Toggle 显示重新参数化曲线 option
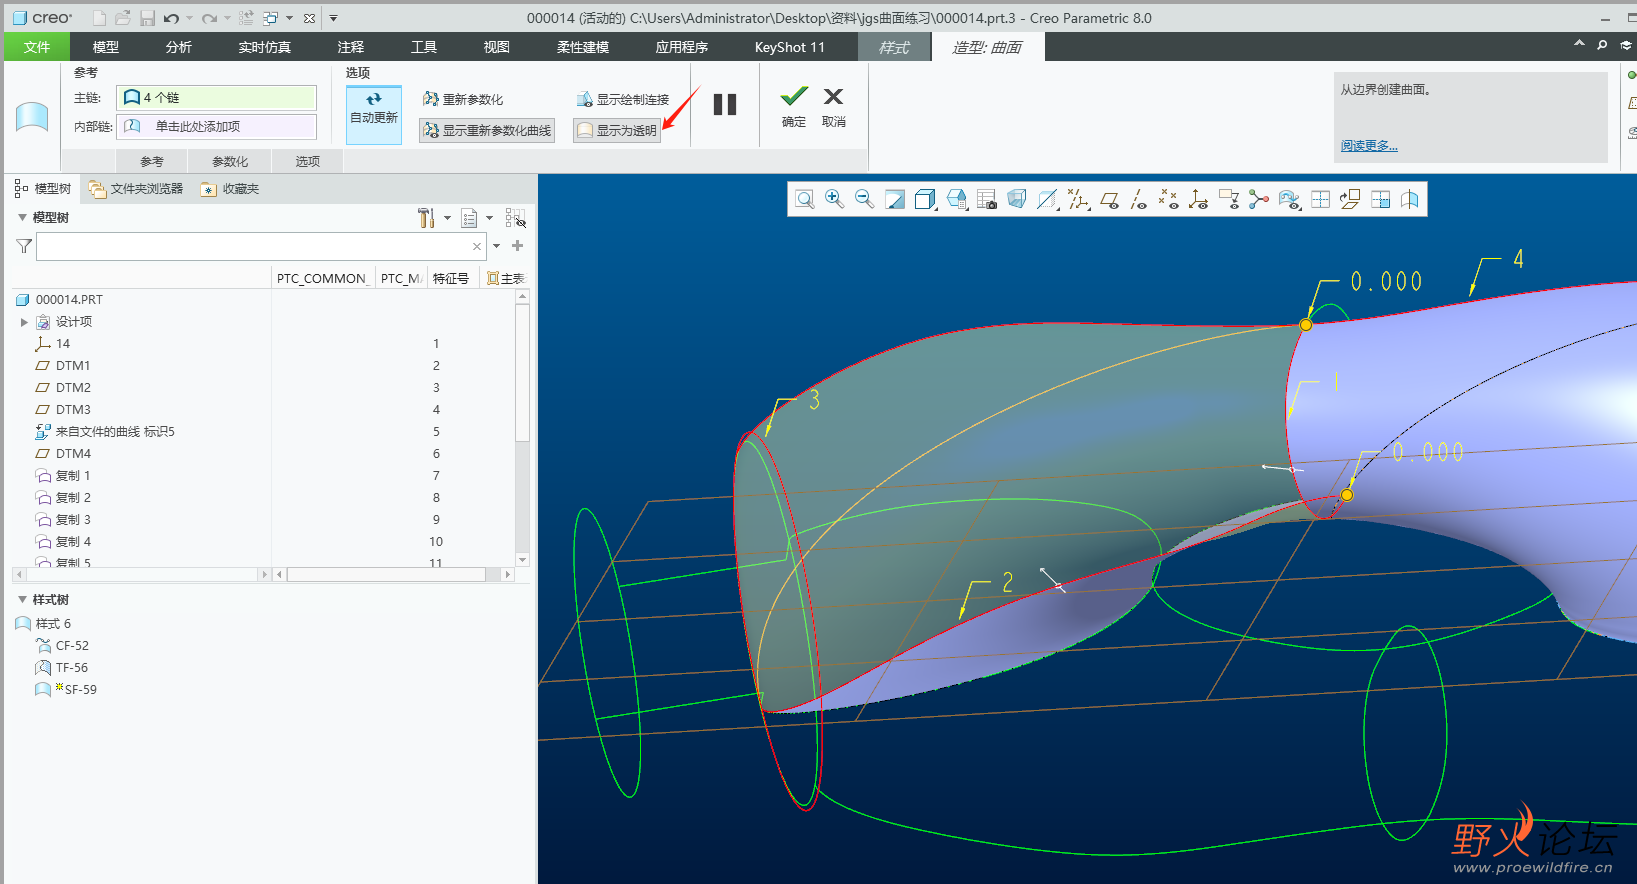 (x=487, y=130)
